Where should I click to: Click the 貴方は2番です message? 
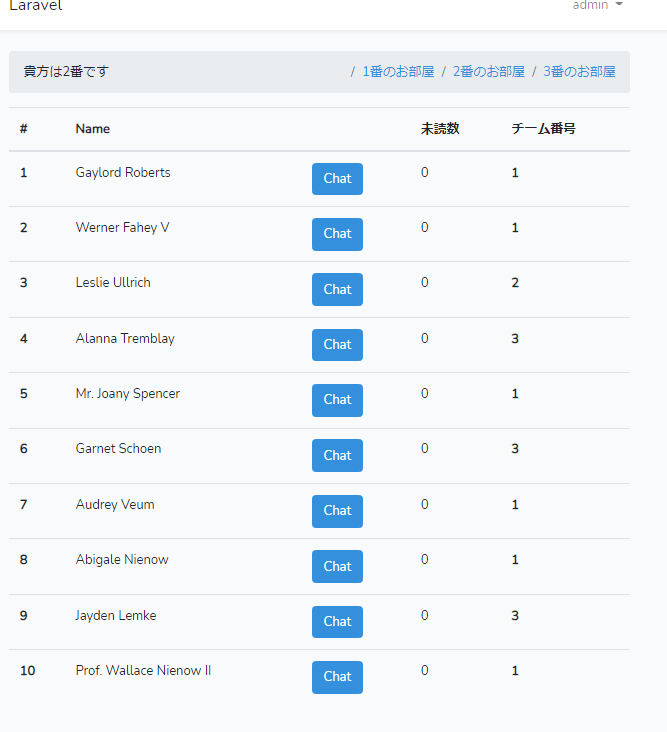coord(66,71)
